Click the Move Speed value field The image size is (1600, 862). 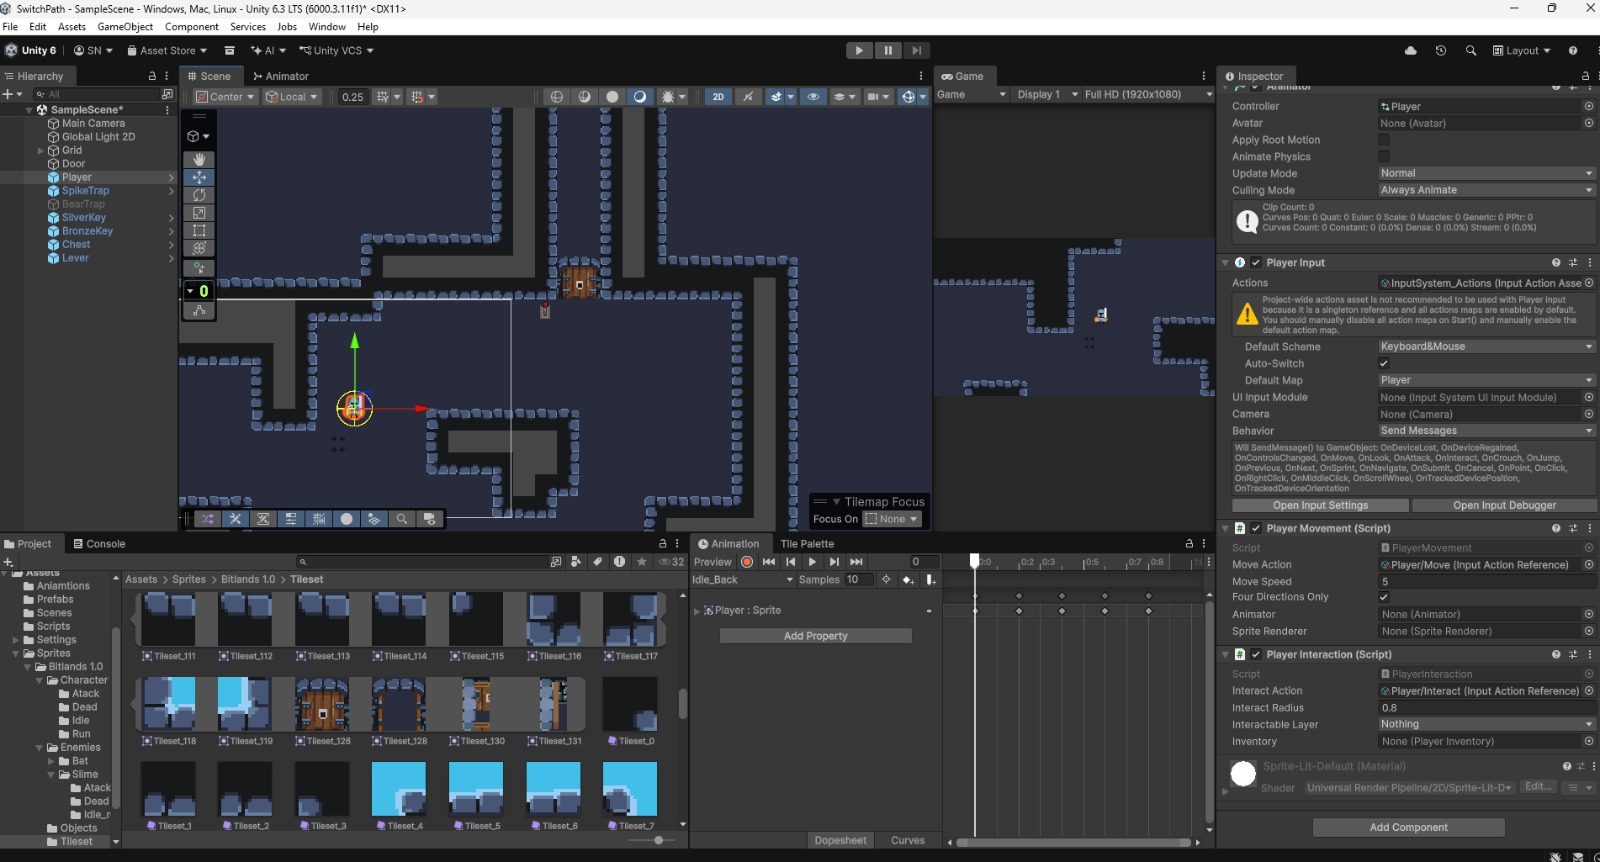[1486, 582]
